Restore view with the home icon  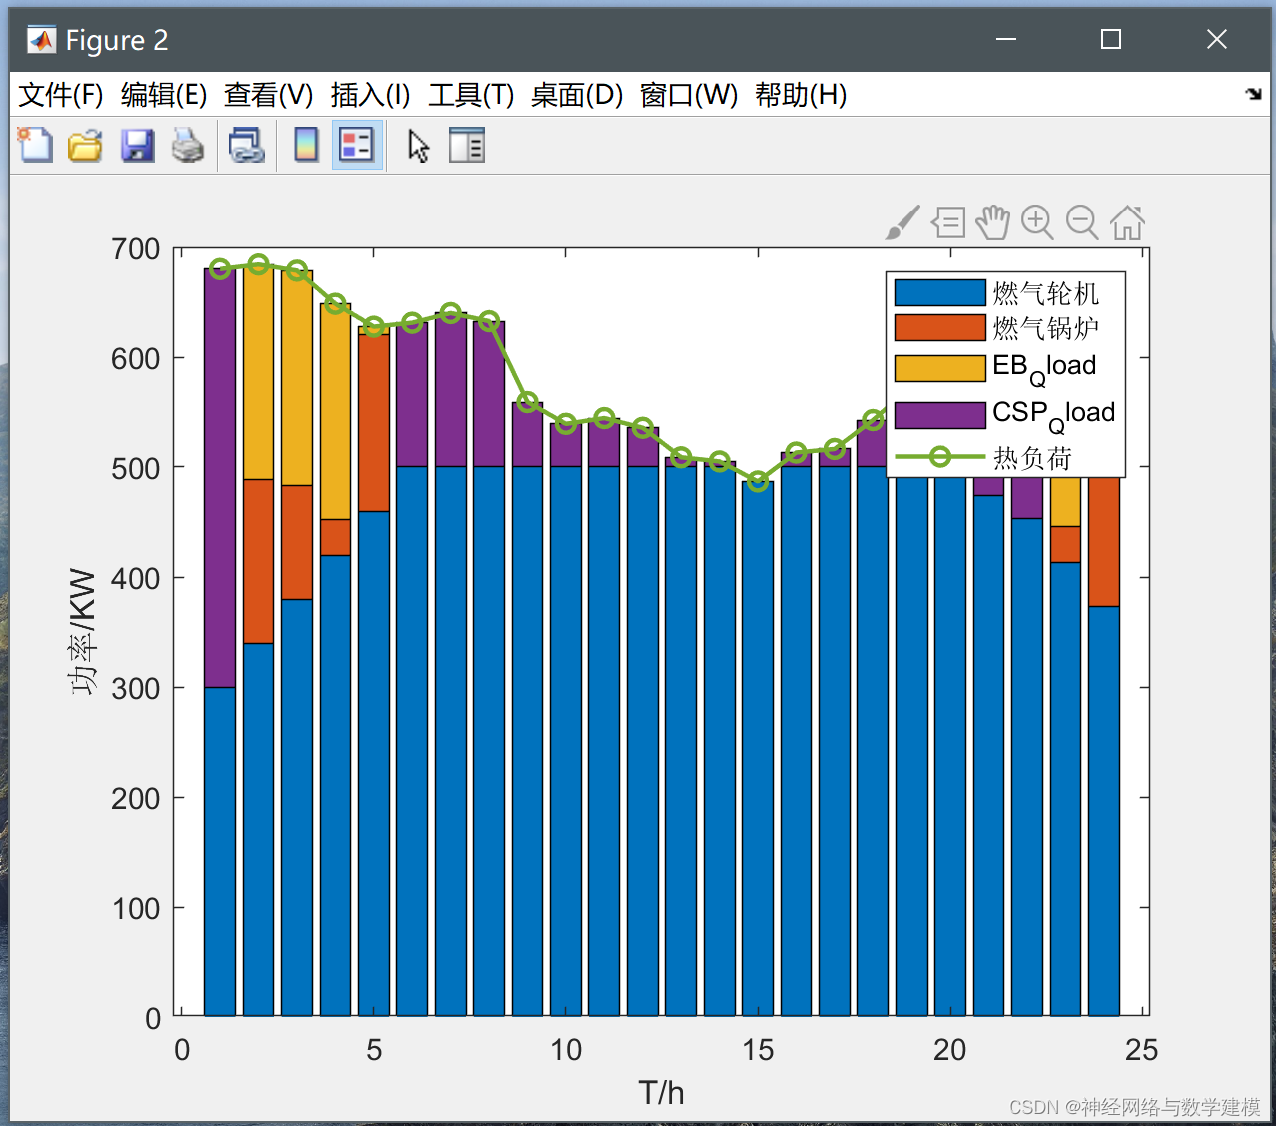[x=1127, y=223]
